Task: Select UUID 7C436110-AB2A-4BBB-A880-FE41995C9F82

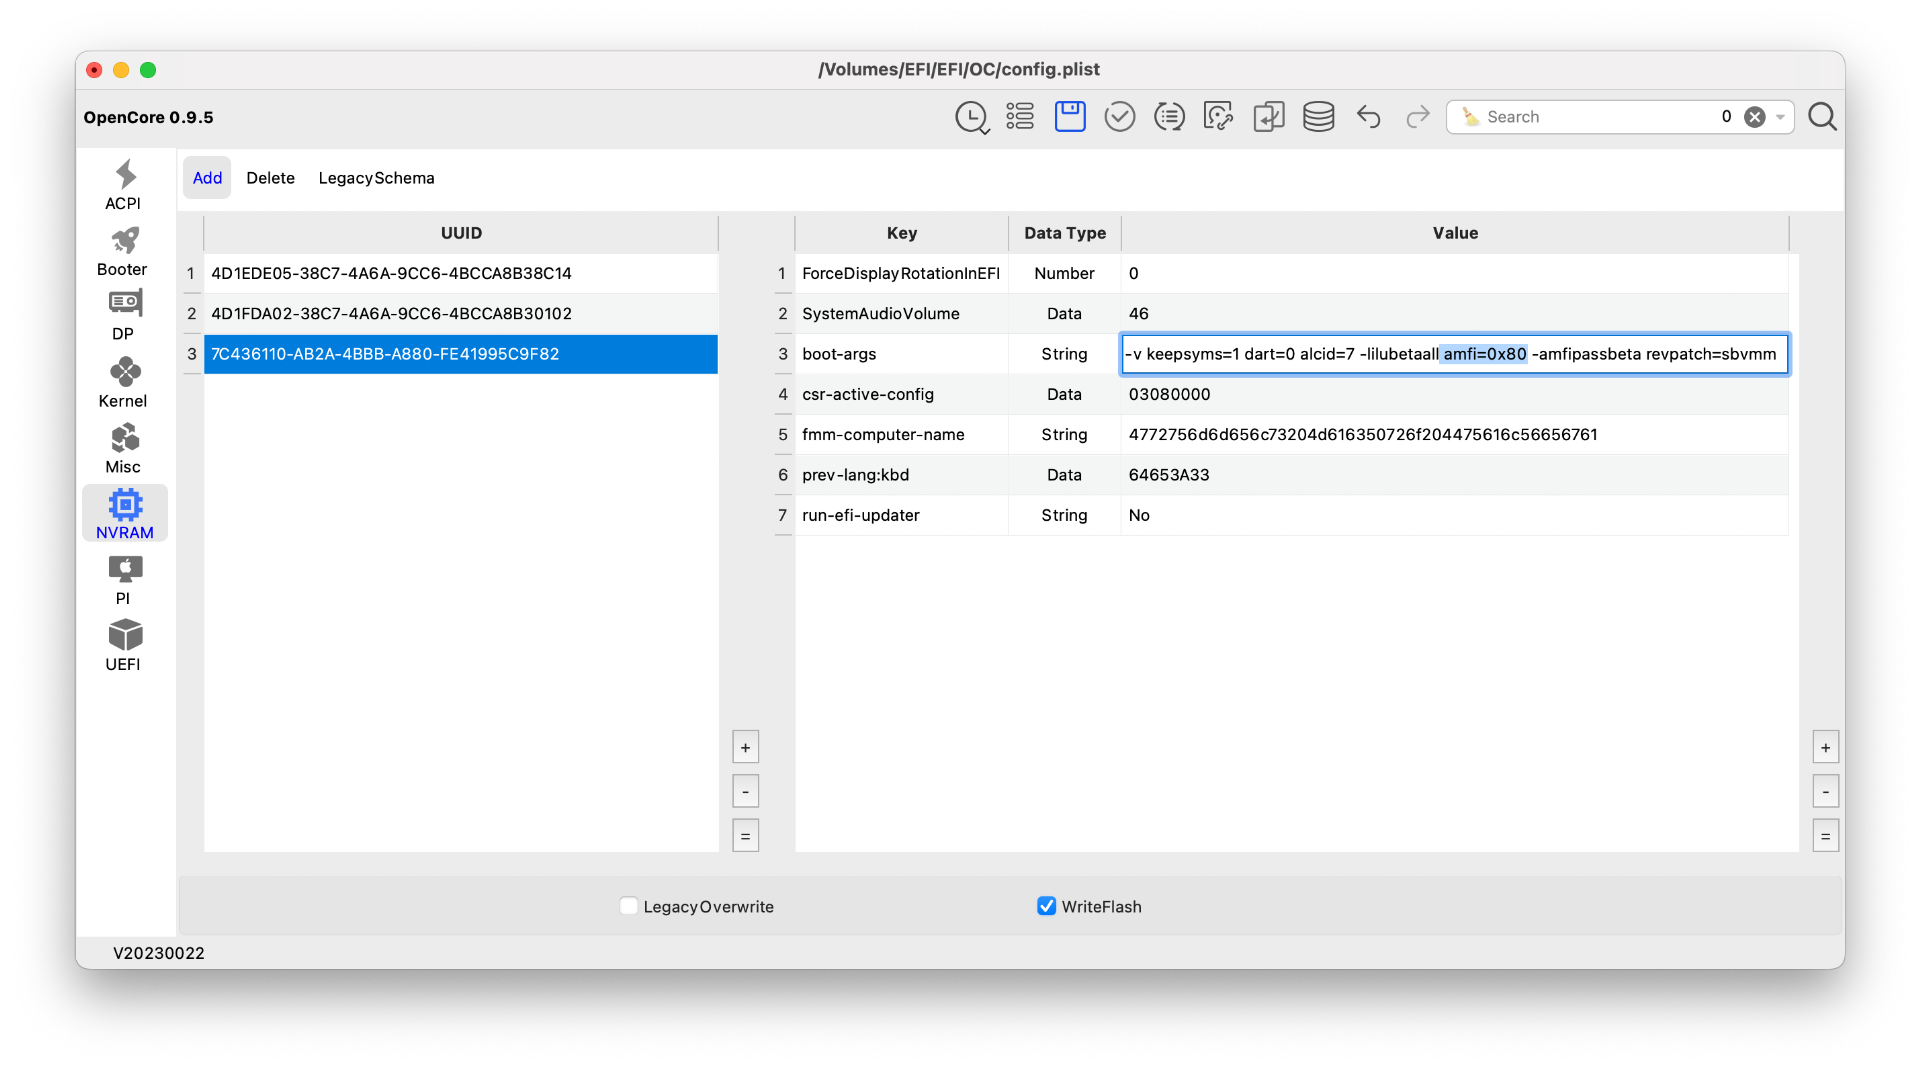Action: point(461,354)
